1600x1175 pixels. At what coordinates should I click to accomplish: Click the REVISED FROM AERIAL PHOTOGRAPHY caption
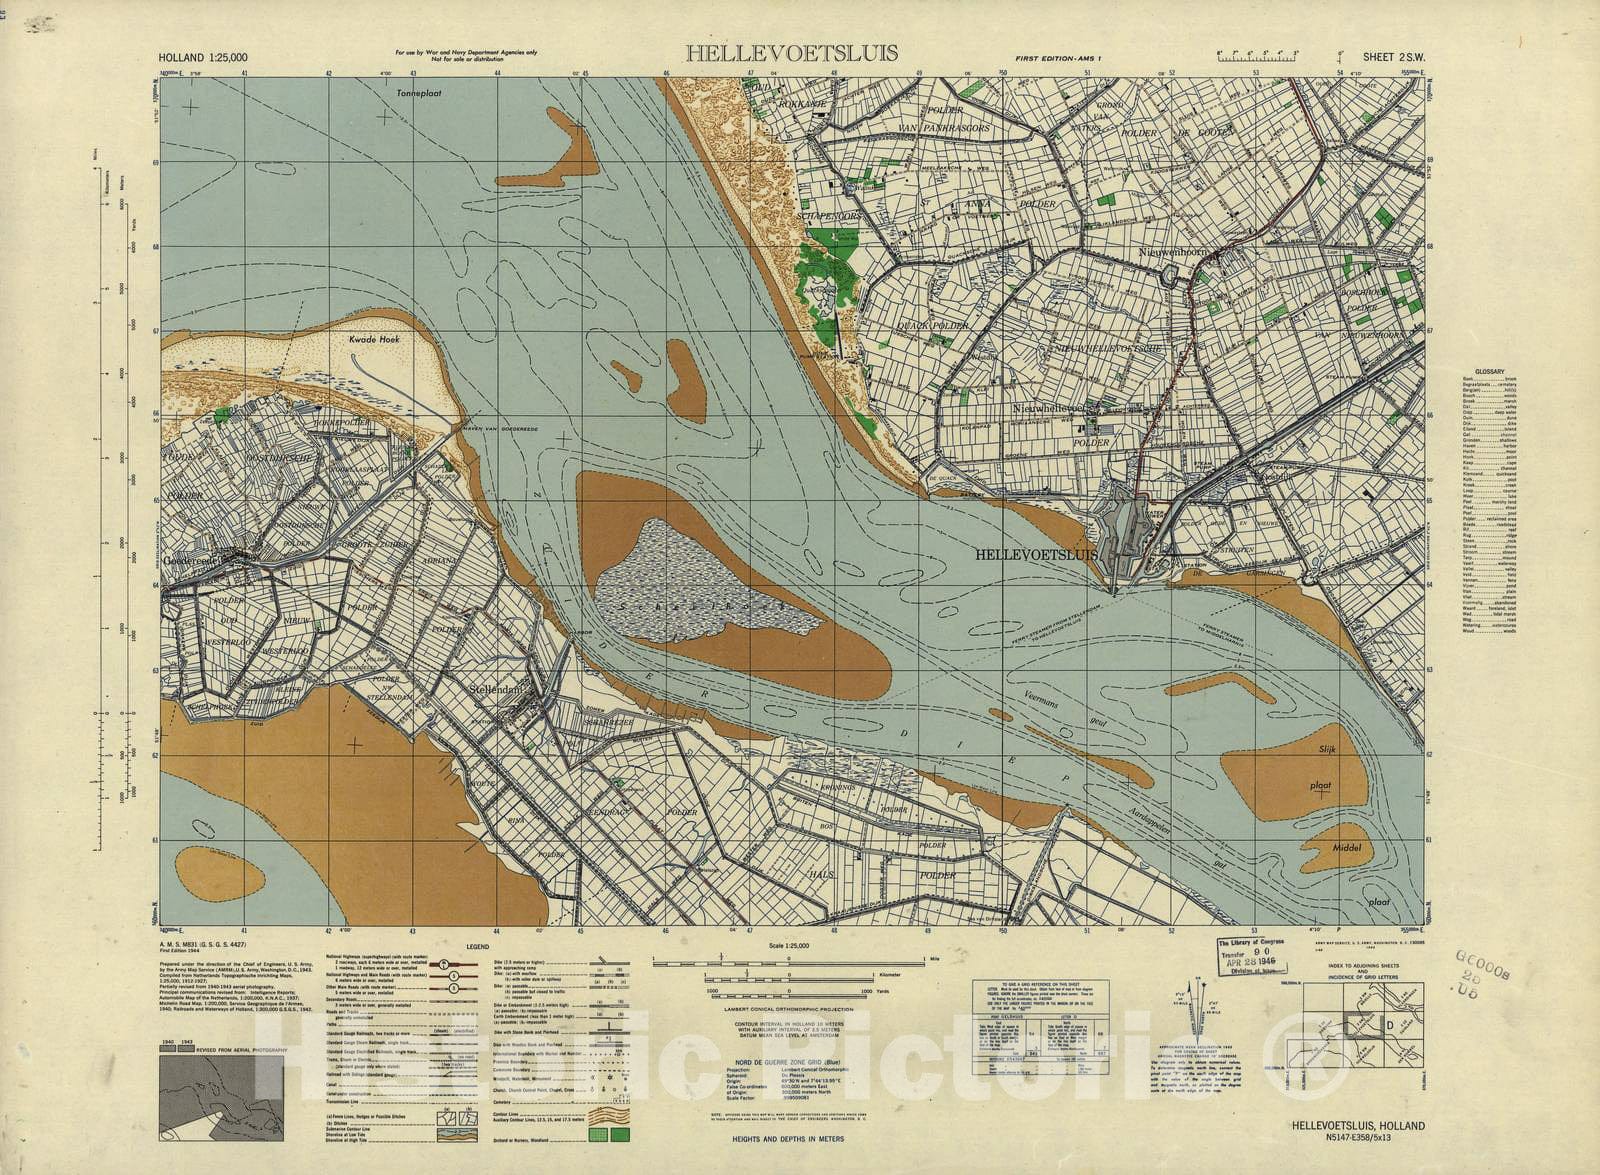(243, 1051)
